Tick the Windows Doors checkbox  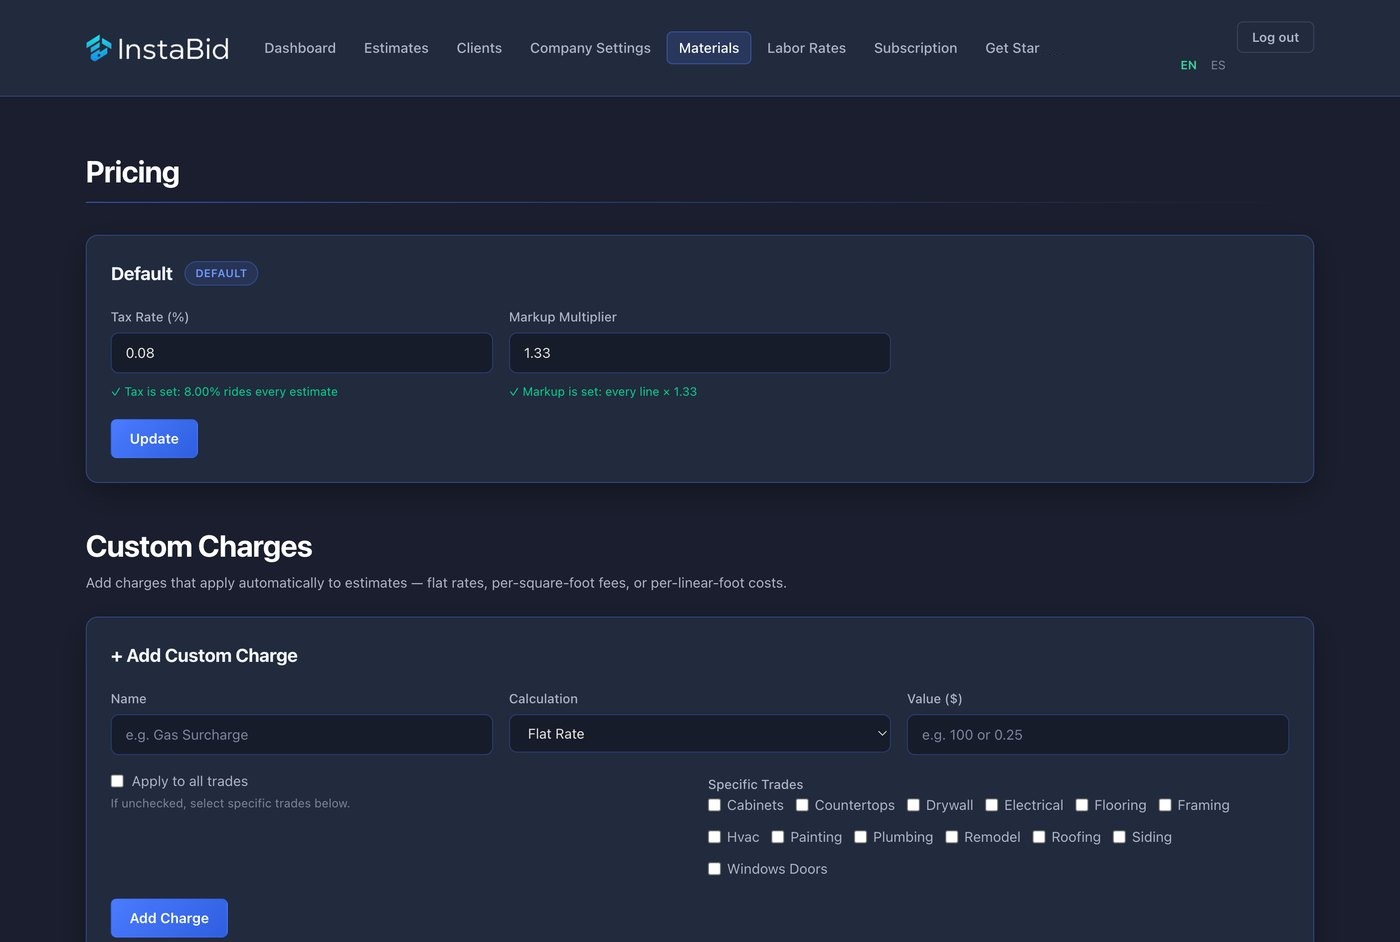point(714,869)
